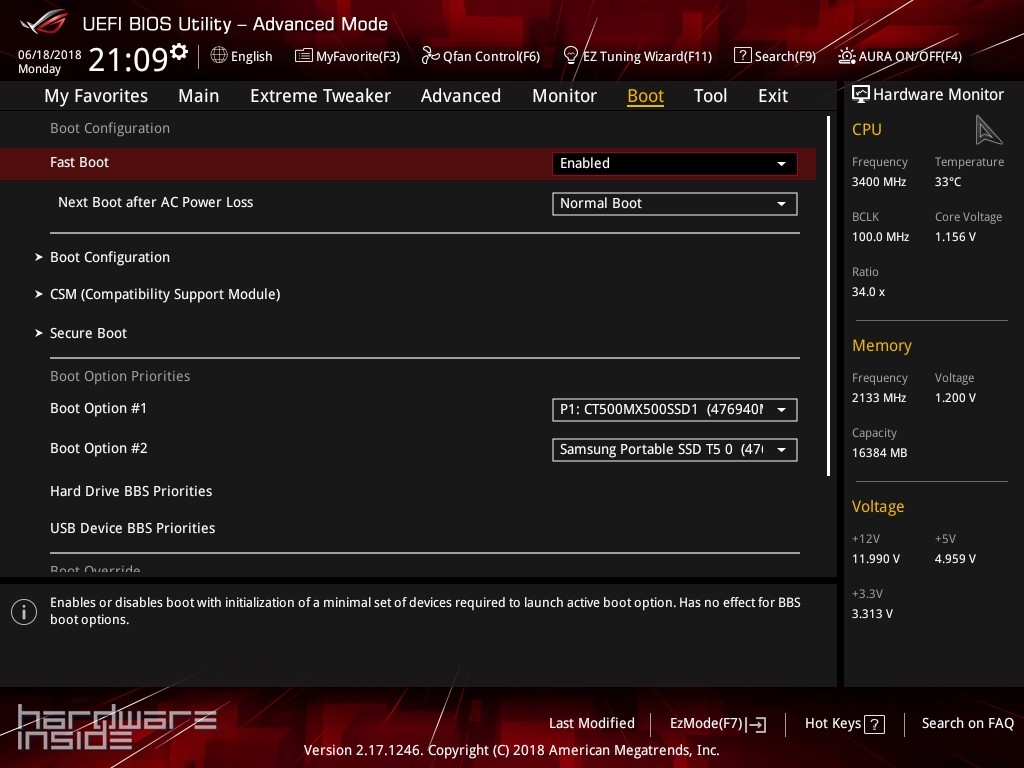Screen dimensions: 1024x768
Task: Click Search on FAQ link
Action: click(967, 724)
